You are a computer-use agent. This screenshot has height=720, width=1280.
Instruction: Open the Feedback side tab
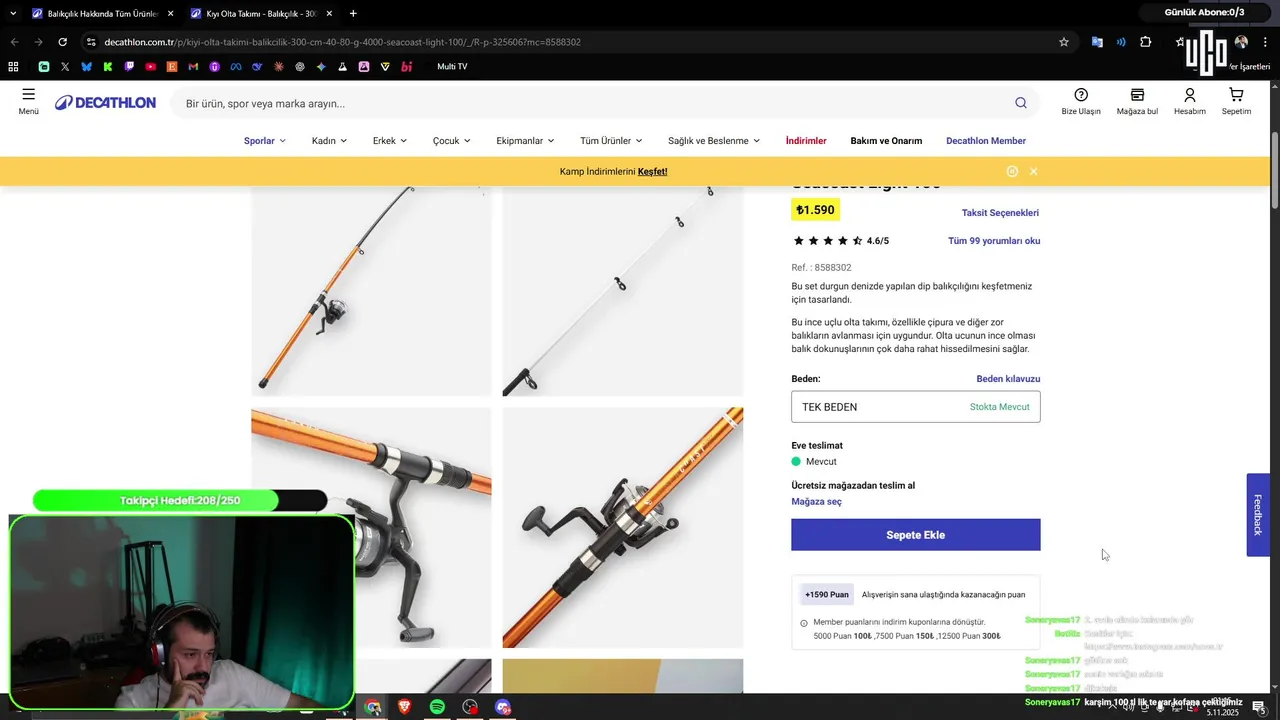point(1258,514)
